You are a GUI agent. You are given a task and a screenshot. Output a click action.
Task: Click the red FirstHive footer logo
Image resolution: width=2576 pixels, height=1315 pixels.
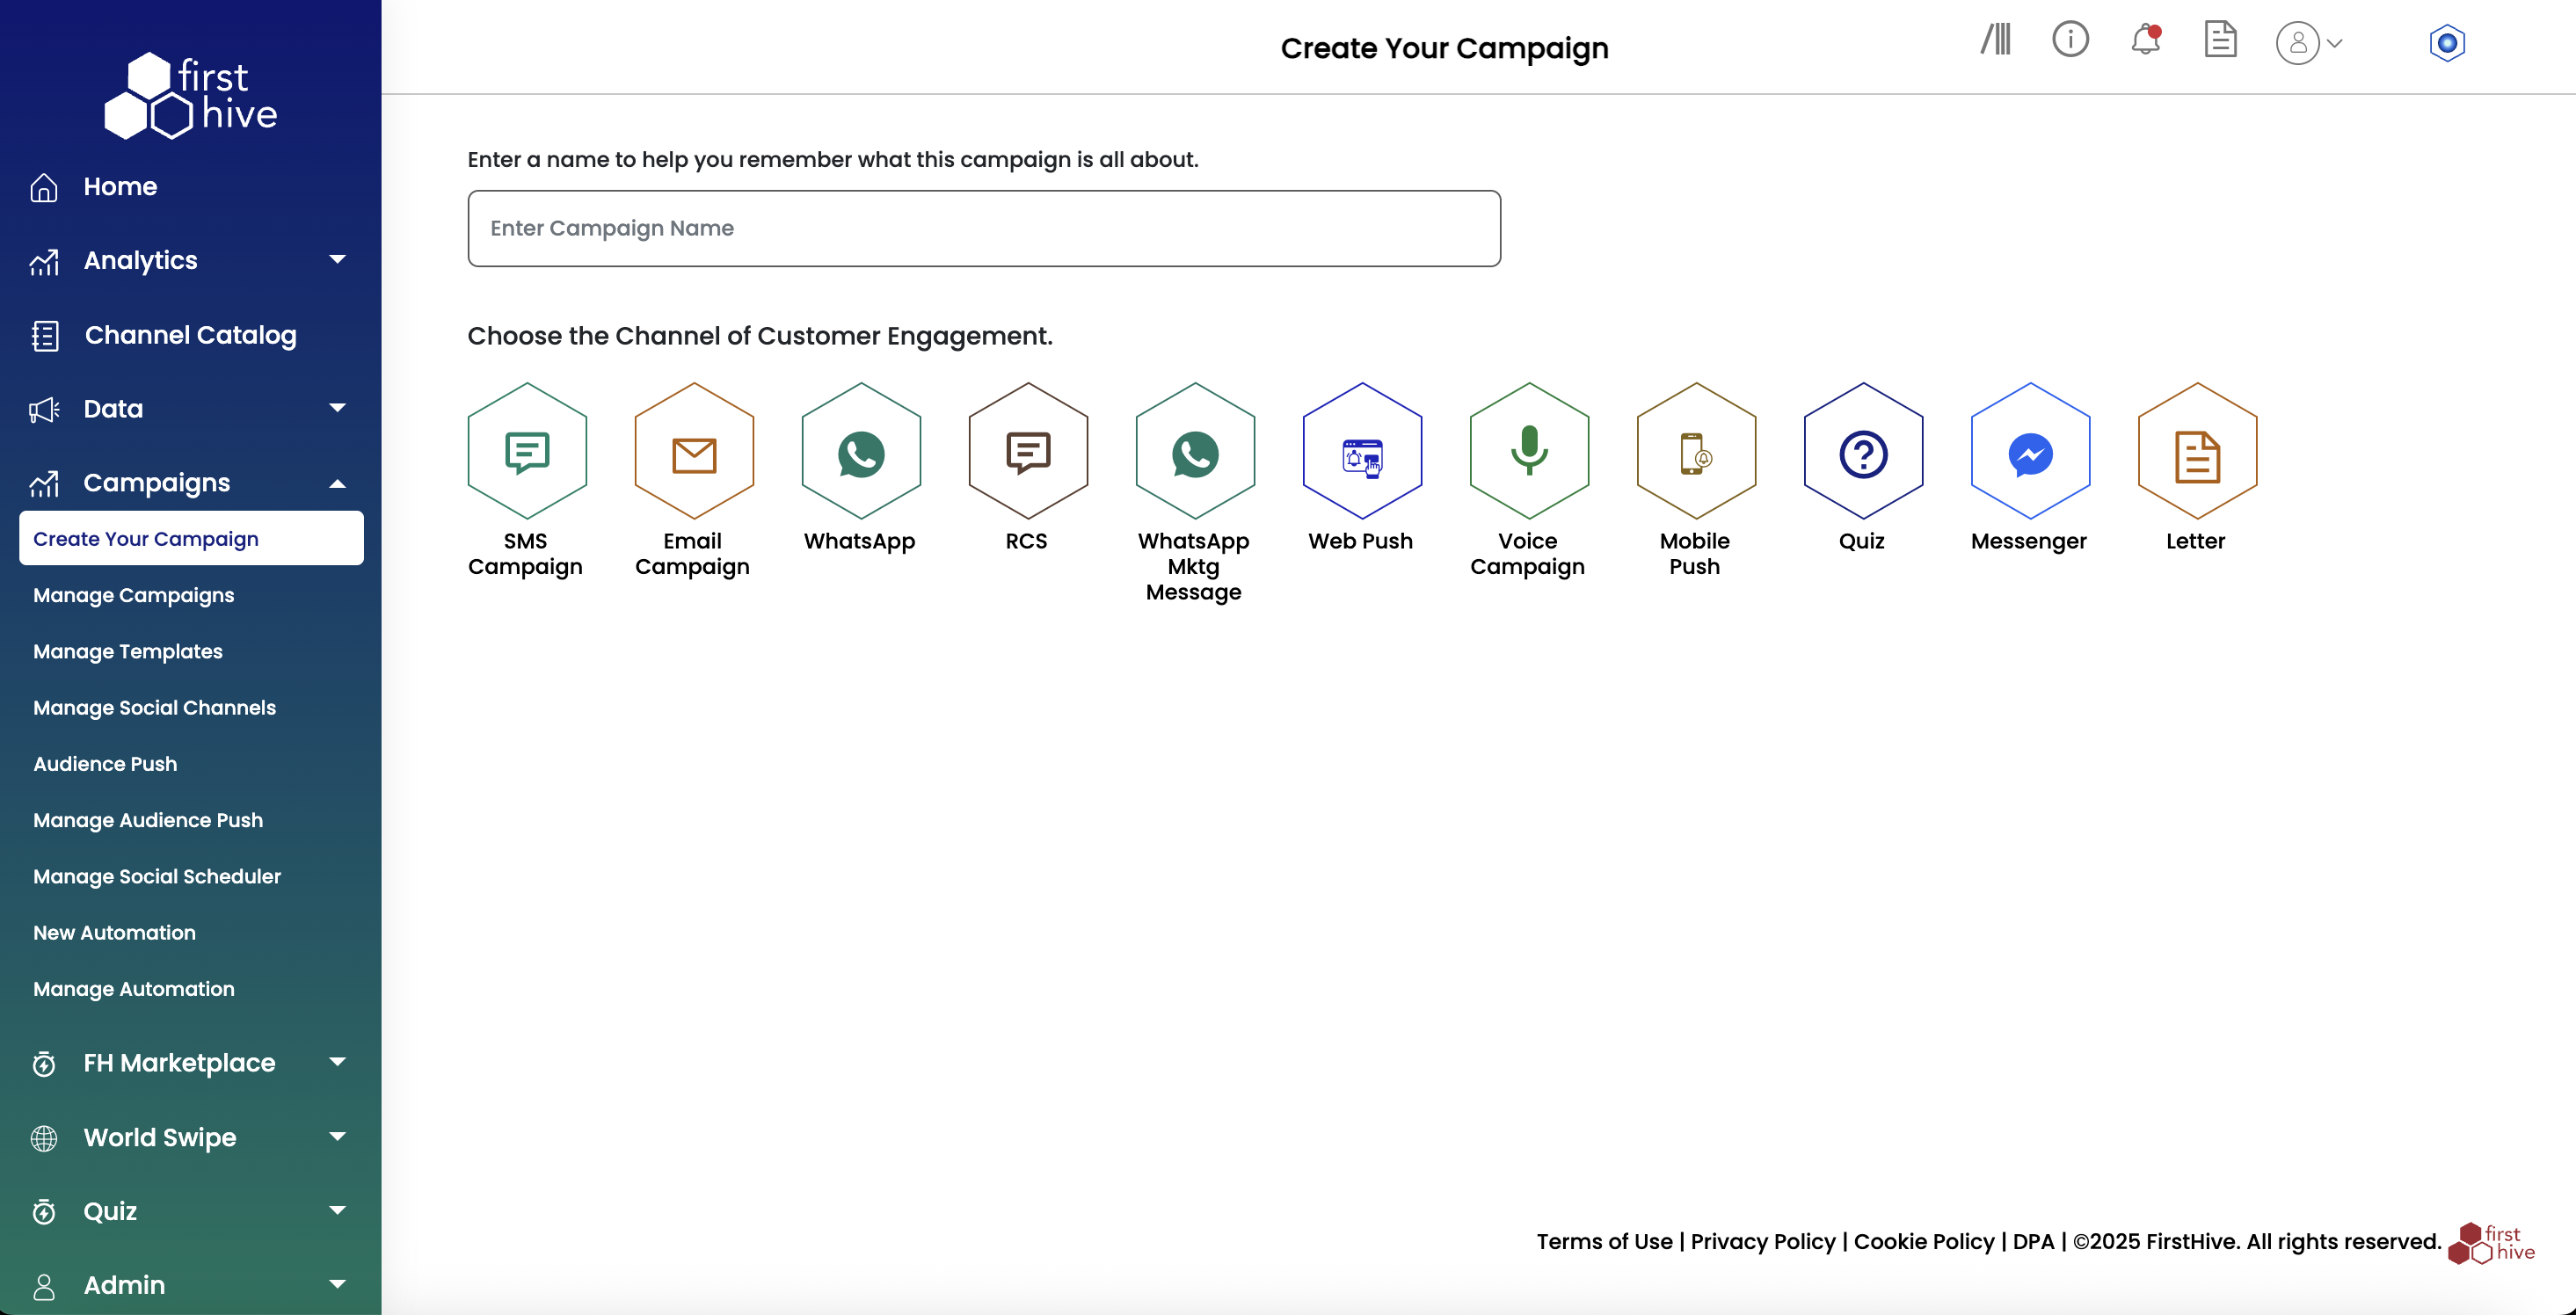2491,1244
